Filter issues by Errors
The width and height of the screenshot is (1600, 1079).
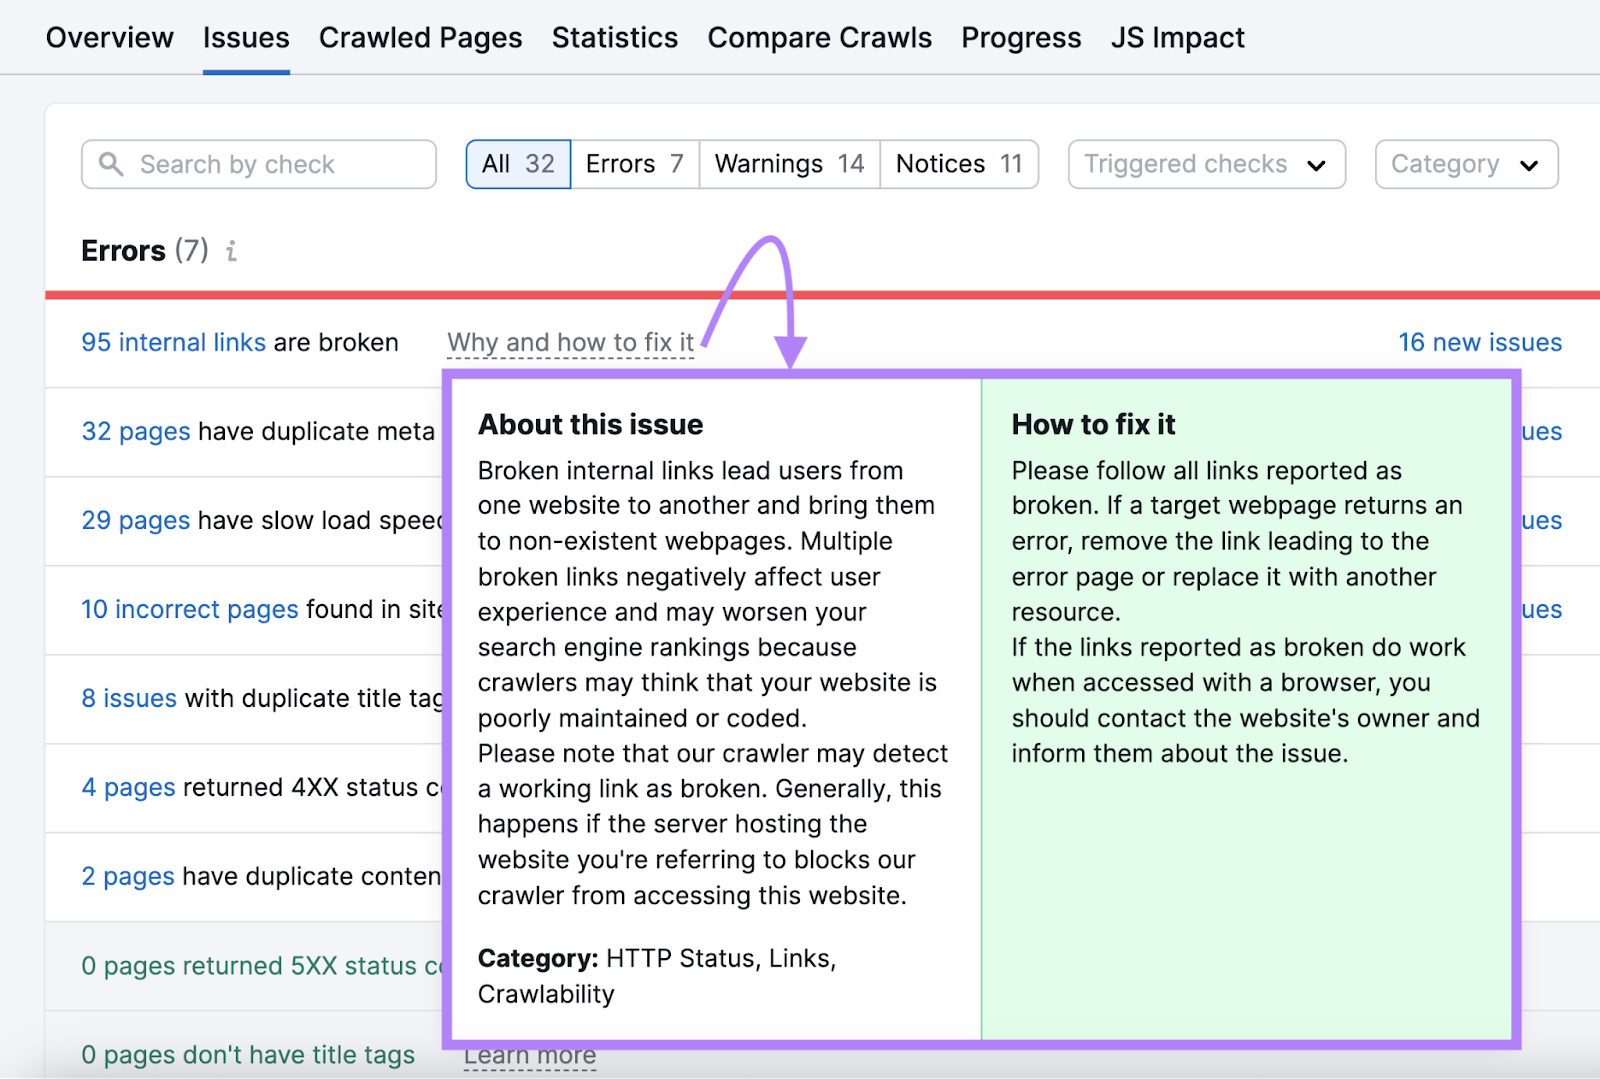tap(634, 163)
